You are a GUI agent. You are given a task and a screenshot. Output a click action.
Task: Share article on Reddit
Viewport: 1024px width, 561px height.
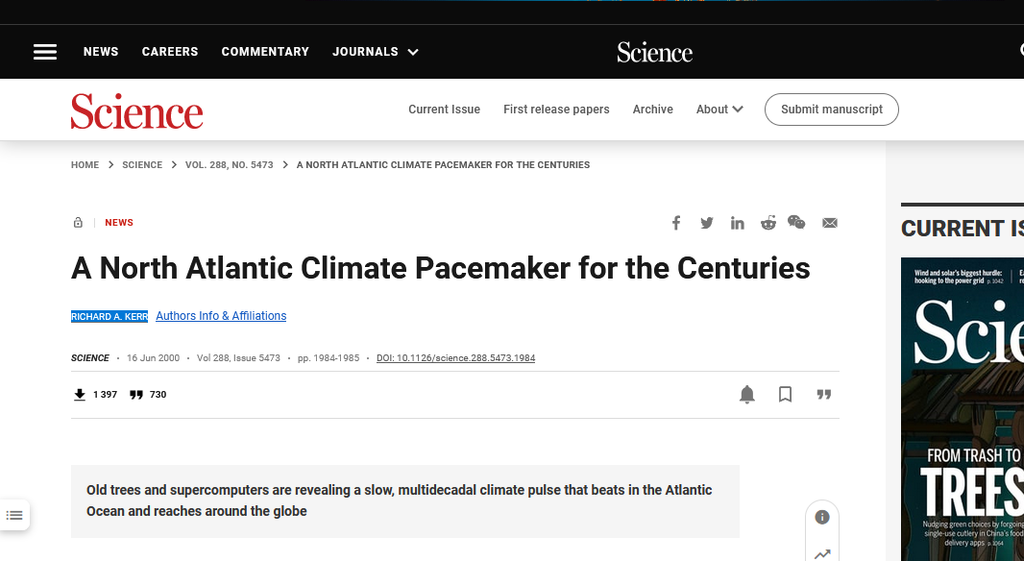(768, 223)
